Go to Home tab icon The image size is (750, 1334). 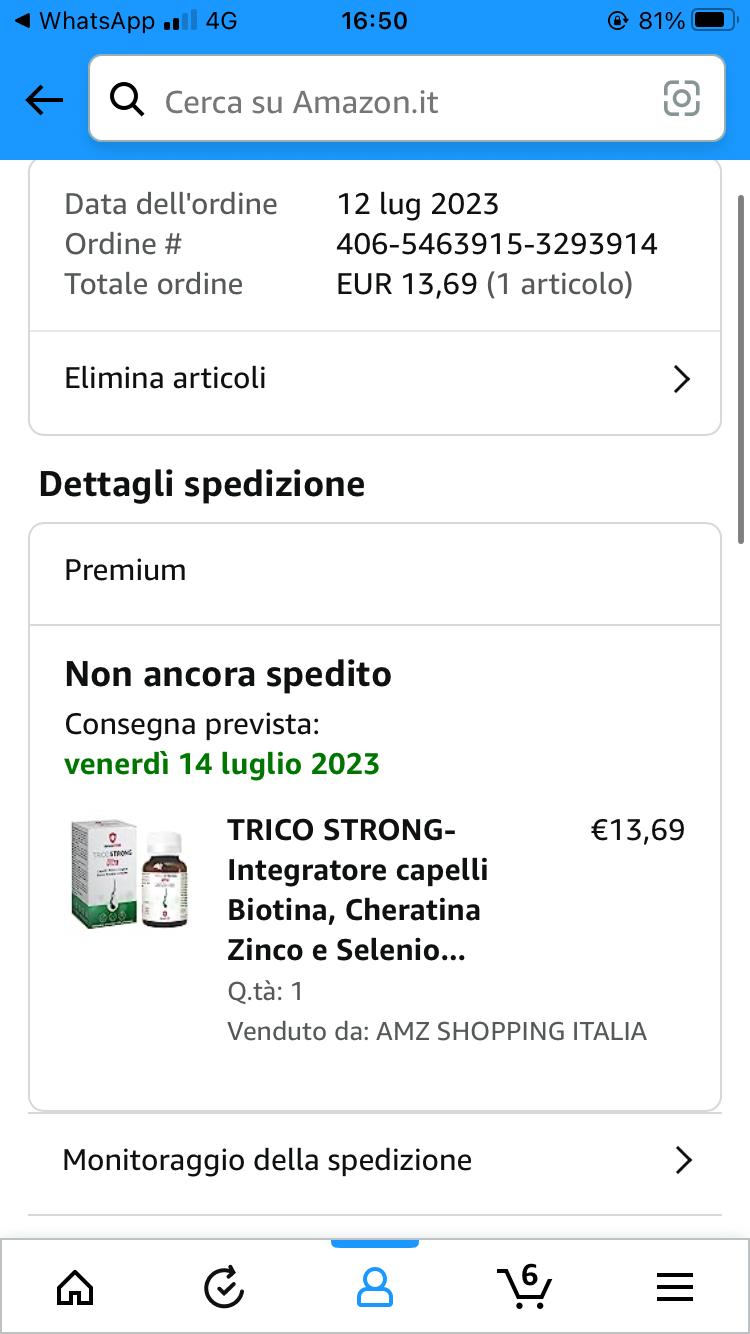coord(75,1287)
